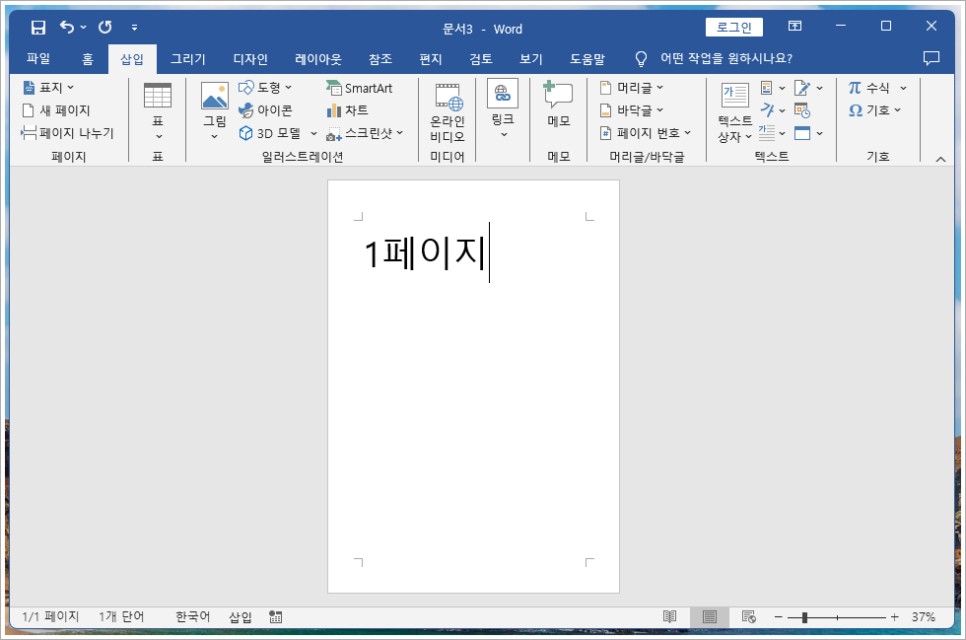Expand the 수식 equation dropdown arrow
The width and height of the screenshot is (966, 640).
click(903, 88)
